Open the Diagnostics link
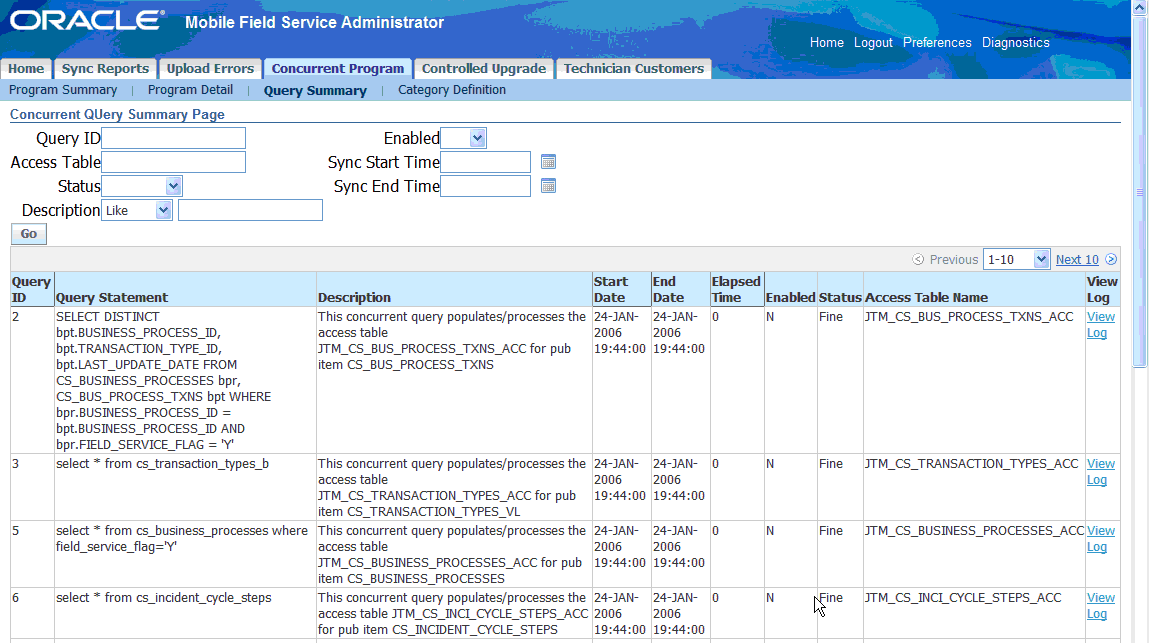This screenshot has height=643, width=1150. (1015, 43)
